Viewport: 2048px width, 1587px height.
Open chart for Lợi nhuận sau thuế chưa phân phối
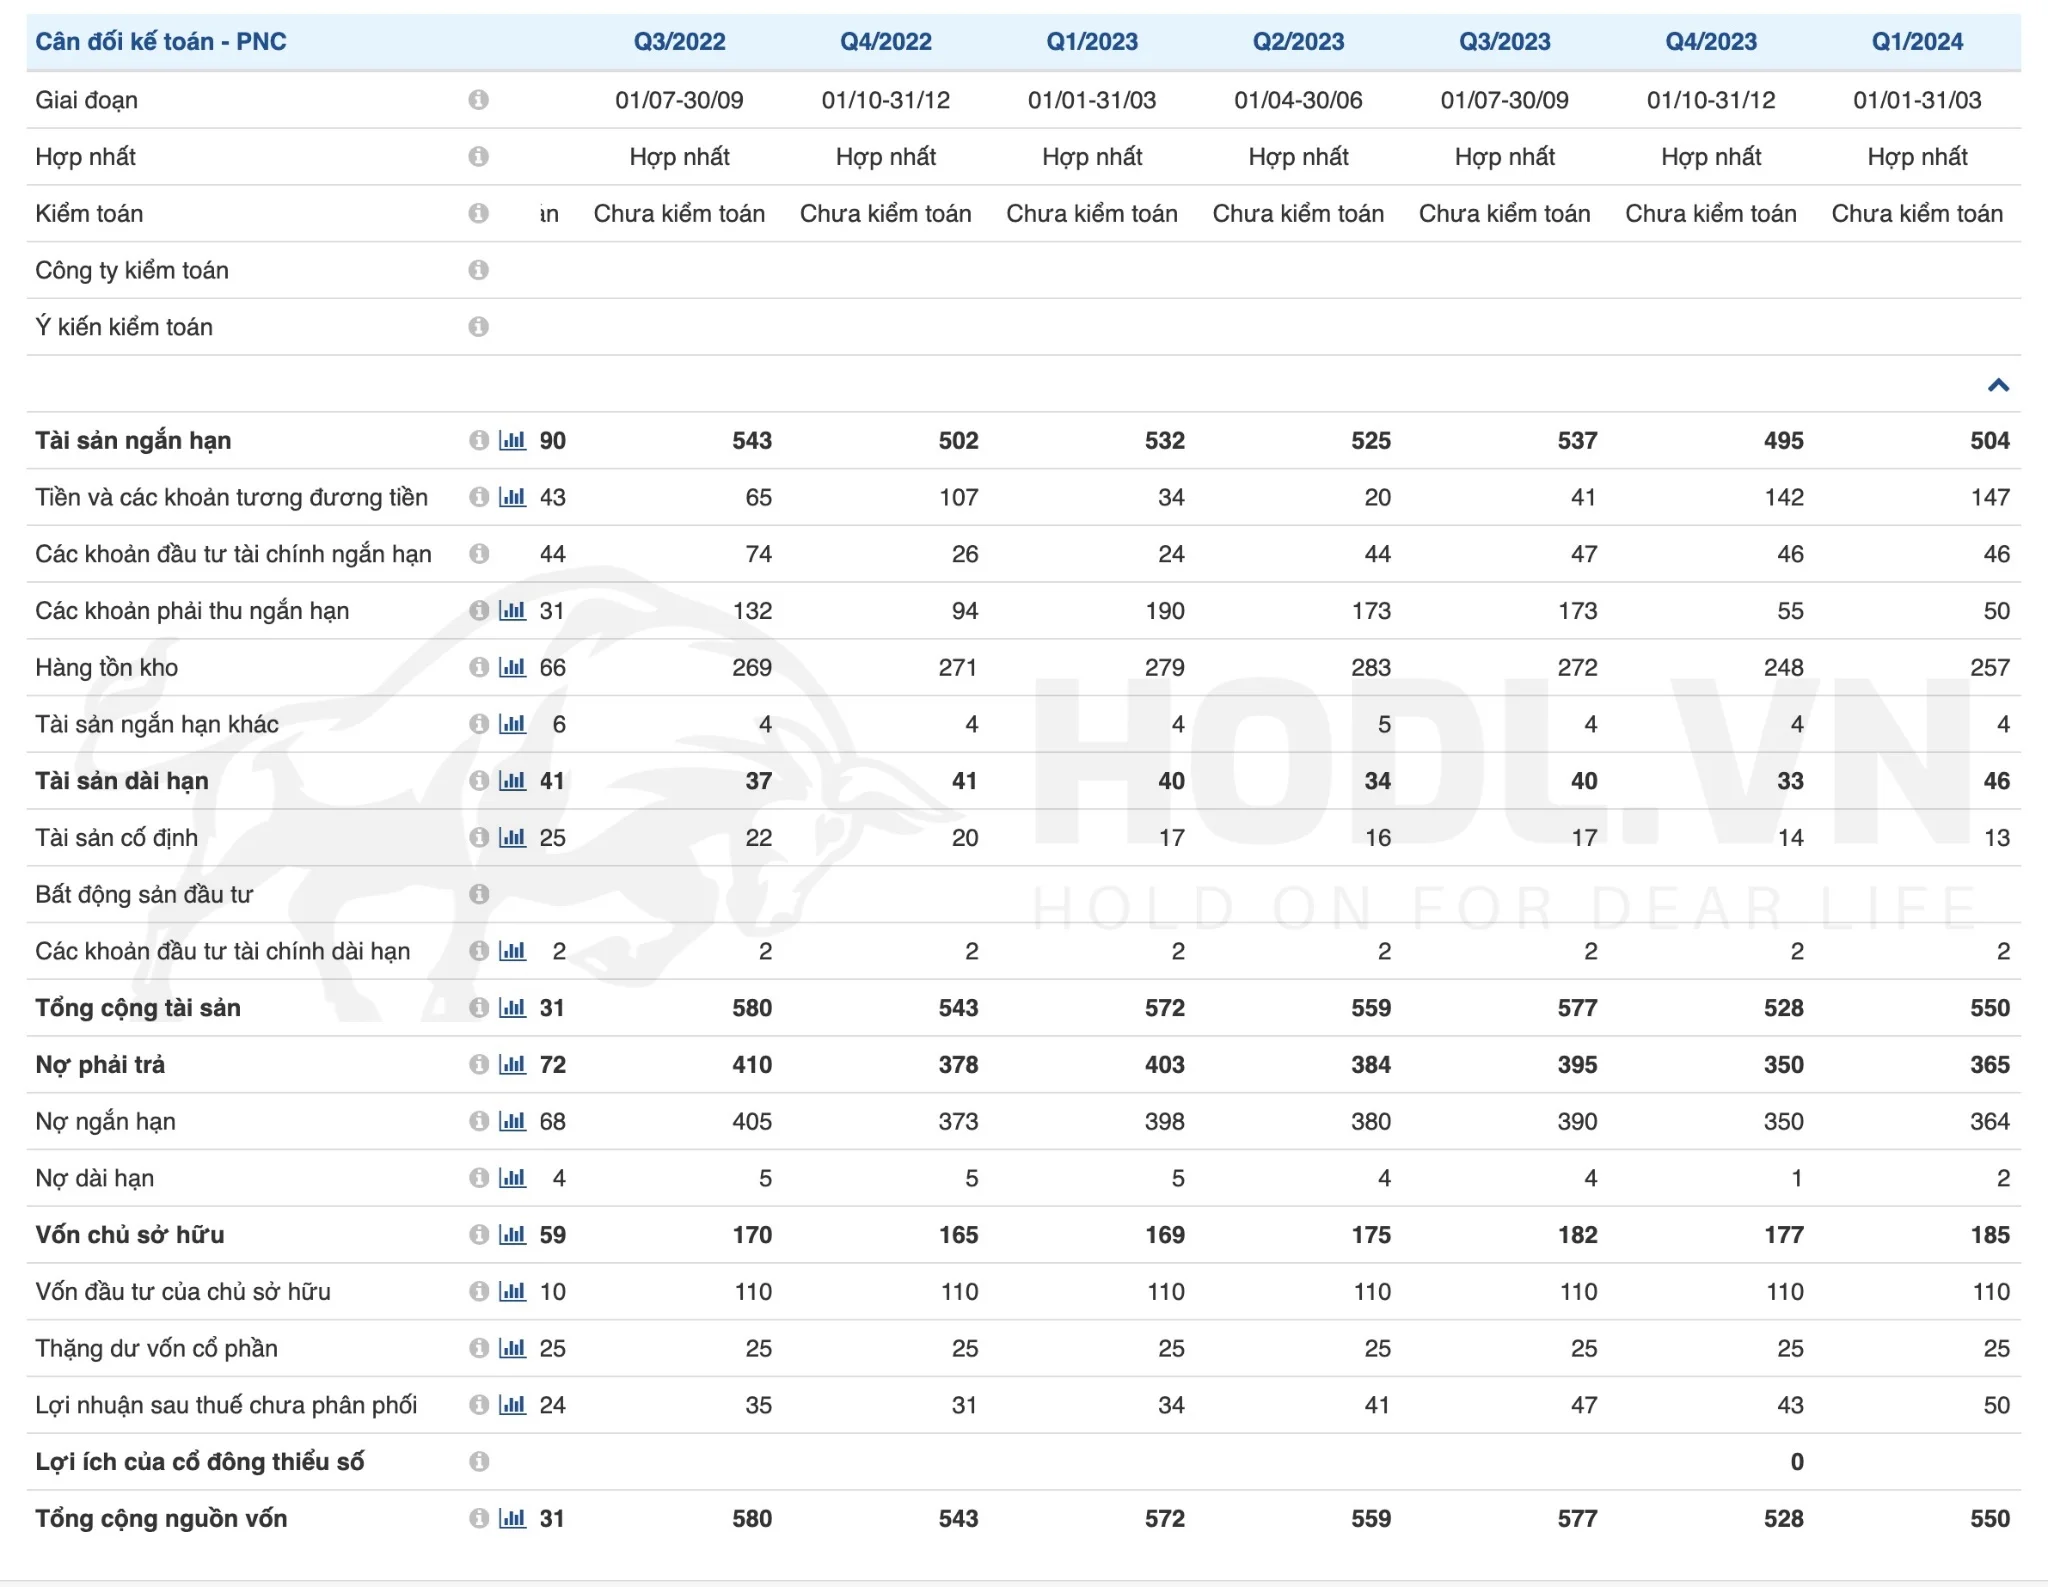click(512, 1405)
